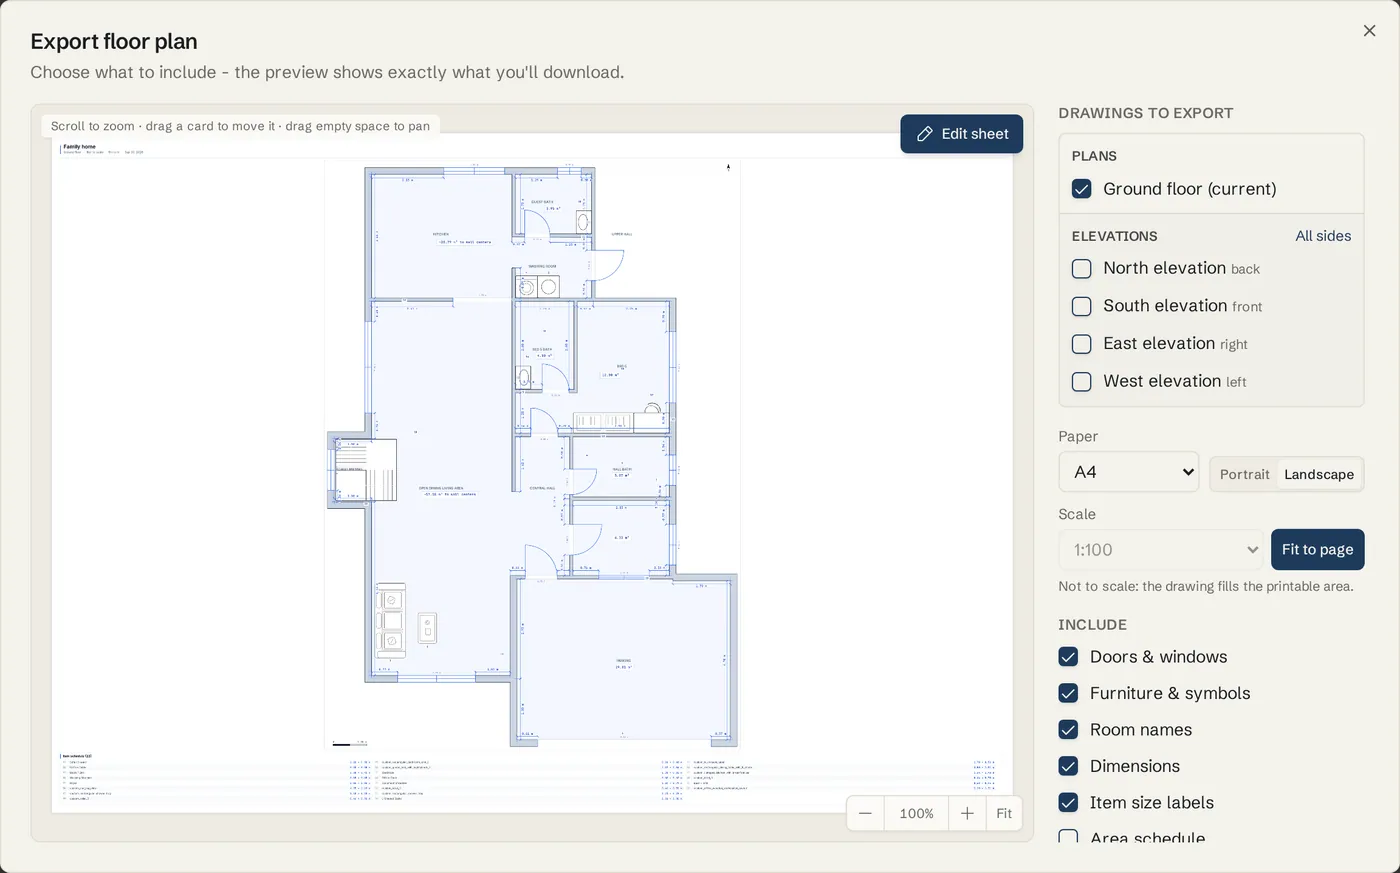Uncheck Ground floor (current) plan

(x=1081, y=189)
